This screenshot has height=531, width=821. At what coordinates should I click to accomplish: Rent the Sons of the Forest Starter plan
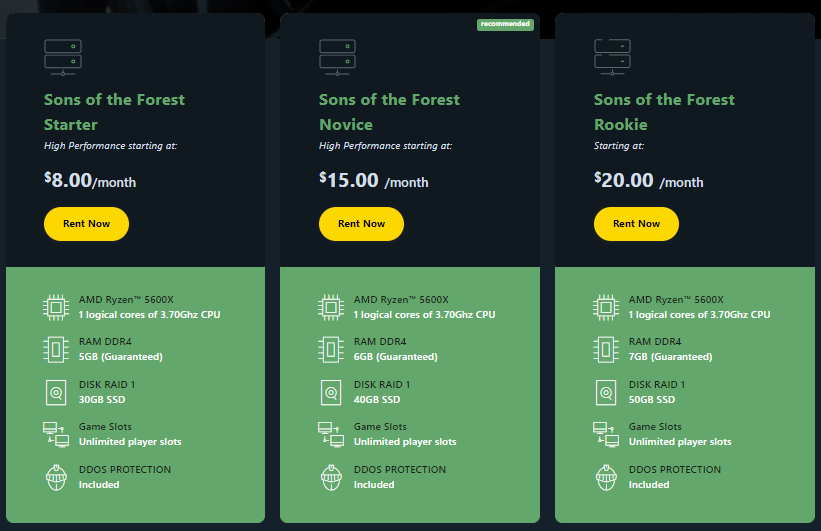tap(86, 224)
